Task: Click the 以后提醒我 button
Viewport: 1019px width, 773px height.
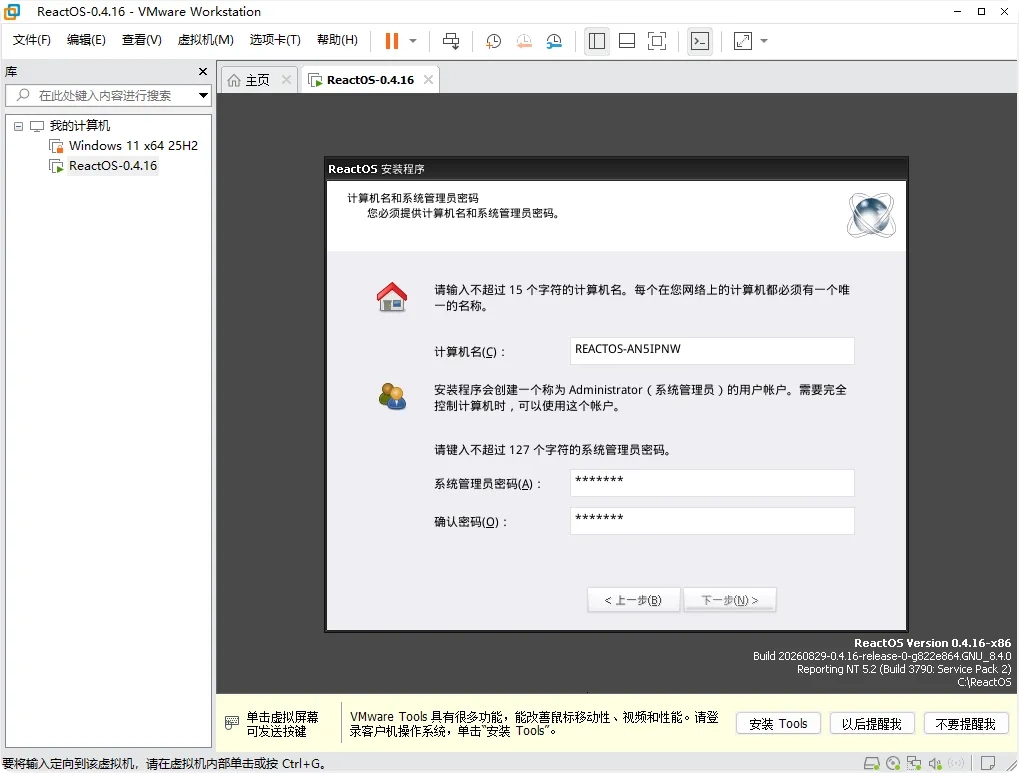Action: pos(871,724)
